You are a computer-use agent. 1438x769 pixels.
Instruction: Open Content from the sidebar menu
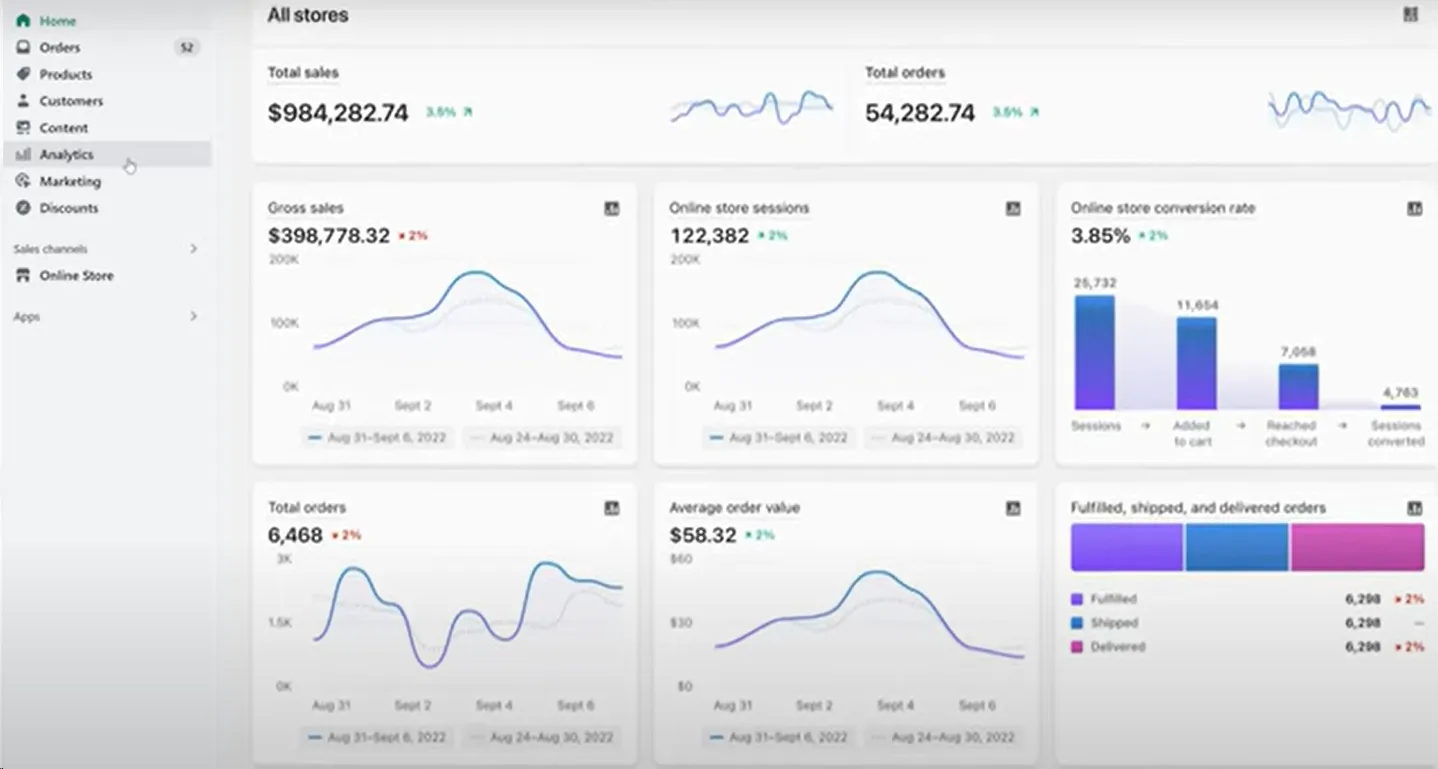tap(62, 127)
